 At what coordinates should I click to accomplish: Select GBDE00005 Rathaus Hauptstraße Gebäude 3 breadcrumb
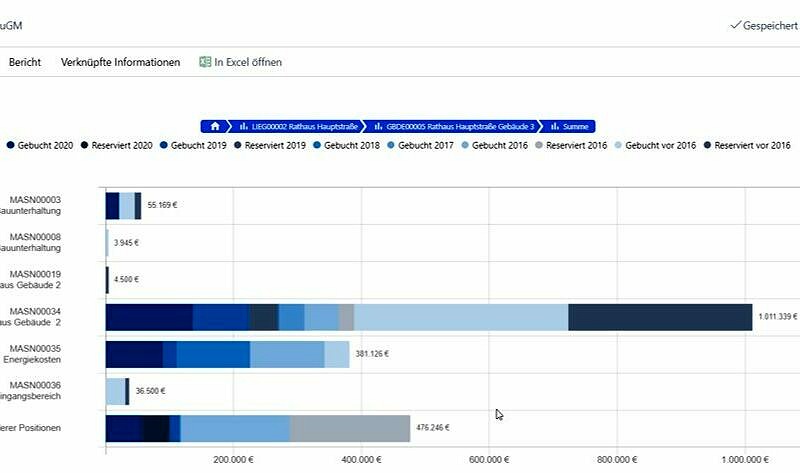tap(454, 126)
